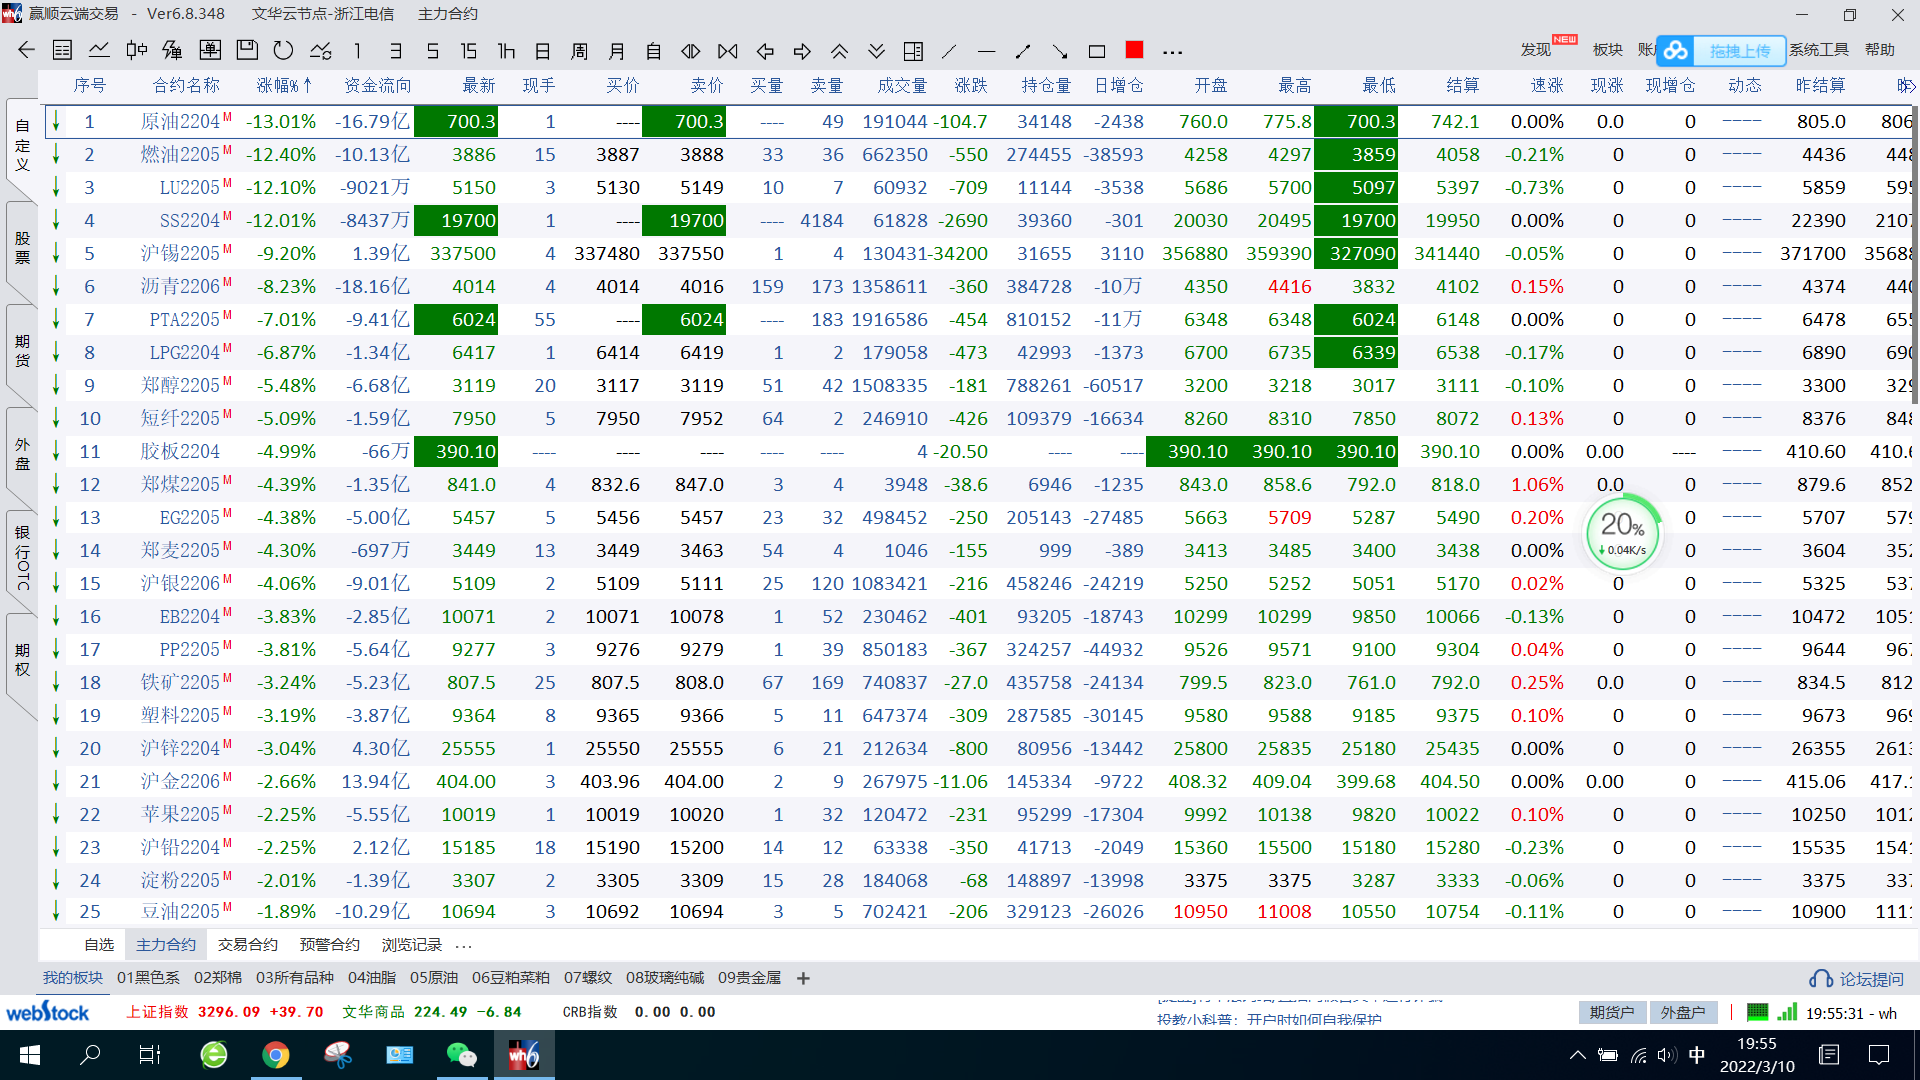Select the 1-minute period button
This screenshot has width=1920, height=1080.
point(357,50)
